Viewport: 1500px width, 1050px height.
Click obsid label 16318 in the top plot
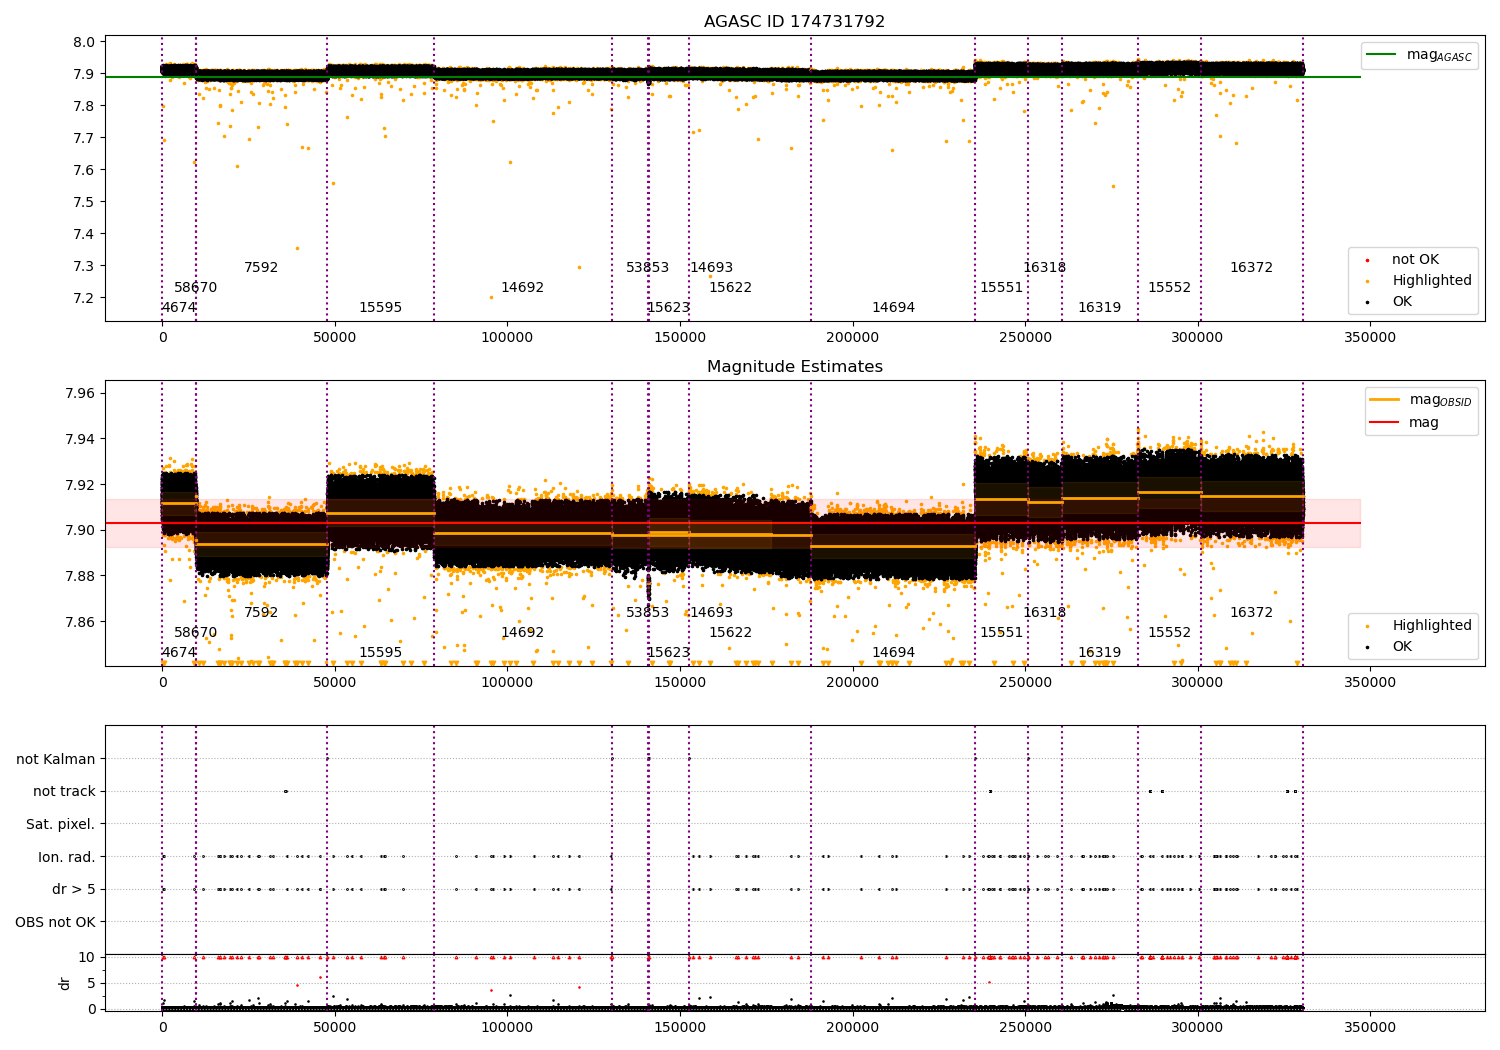tap(1044, 268)
